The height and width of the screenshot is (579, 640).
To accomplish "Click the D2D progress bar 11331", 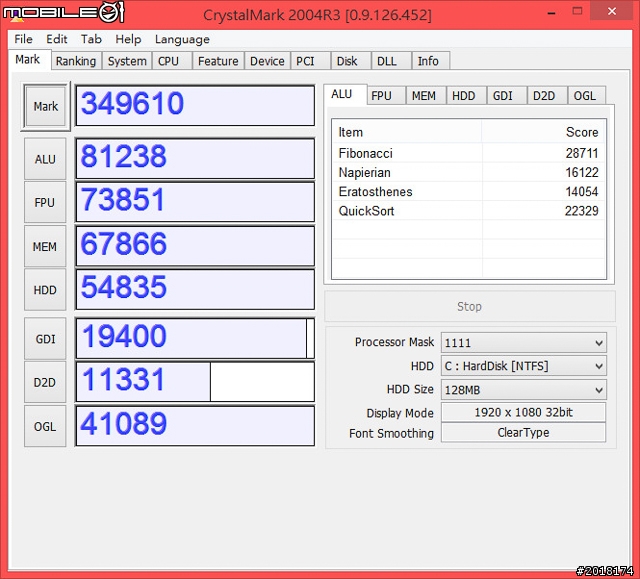I will 195,382.
